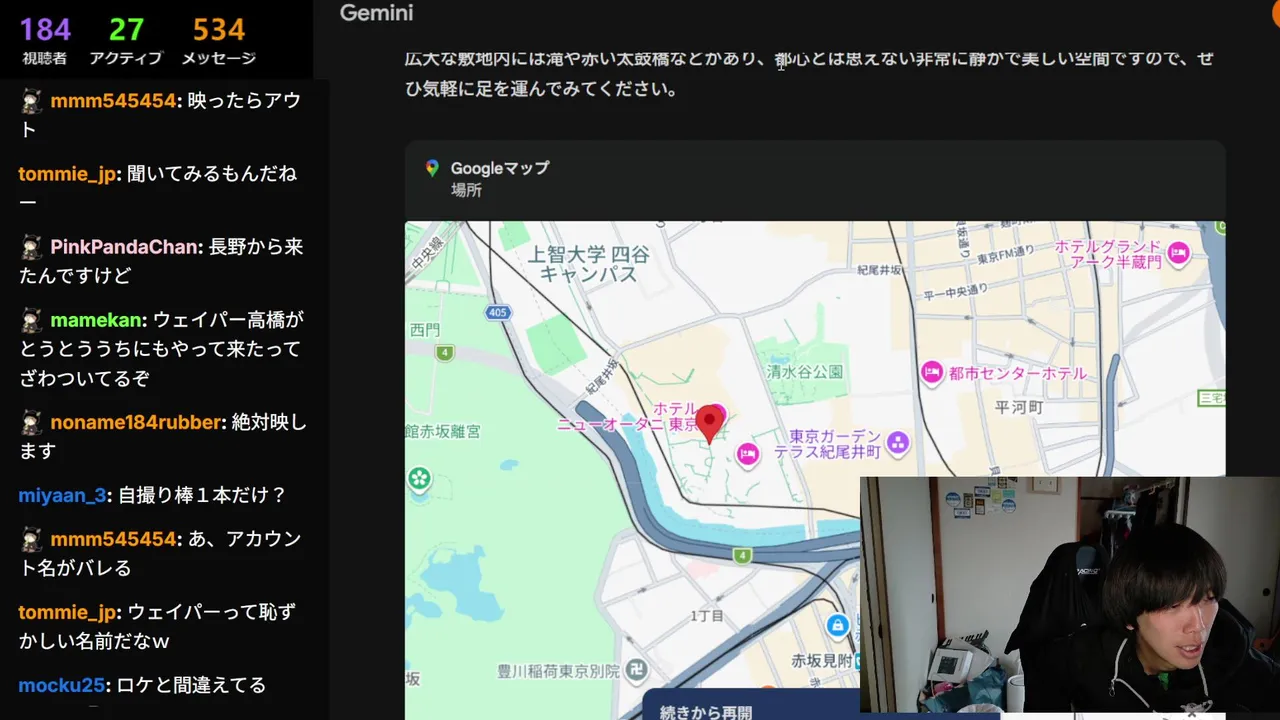Click the pink hotel pin below the red marker

[747, 455]
